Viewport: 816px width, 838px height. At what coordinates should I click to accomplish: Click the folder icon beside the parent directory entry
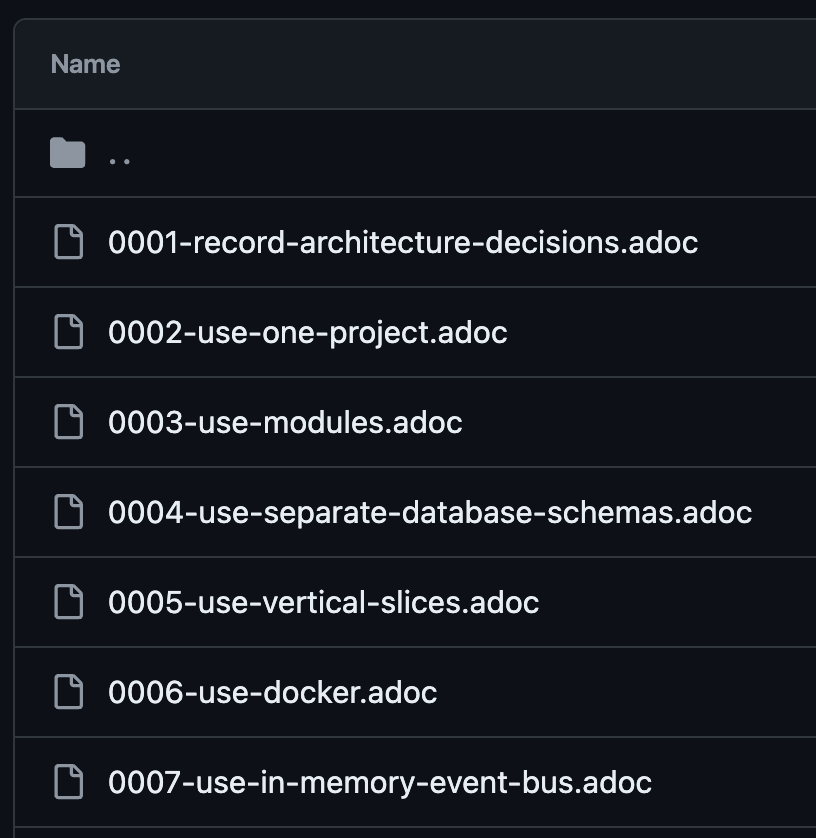[x=68, y=152]
